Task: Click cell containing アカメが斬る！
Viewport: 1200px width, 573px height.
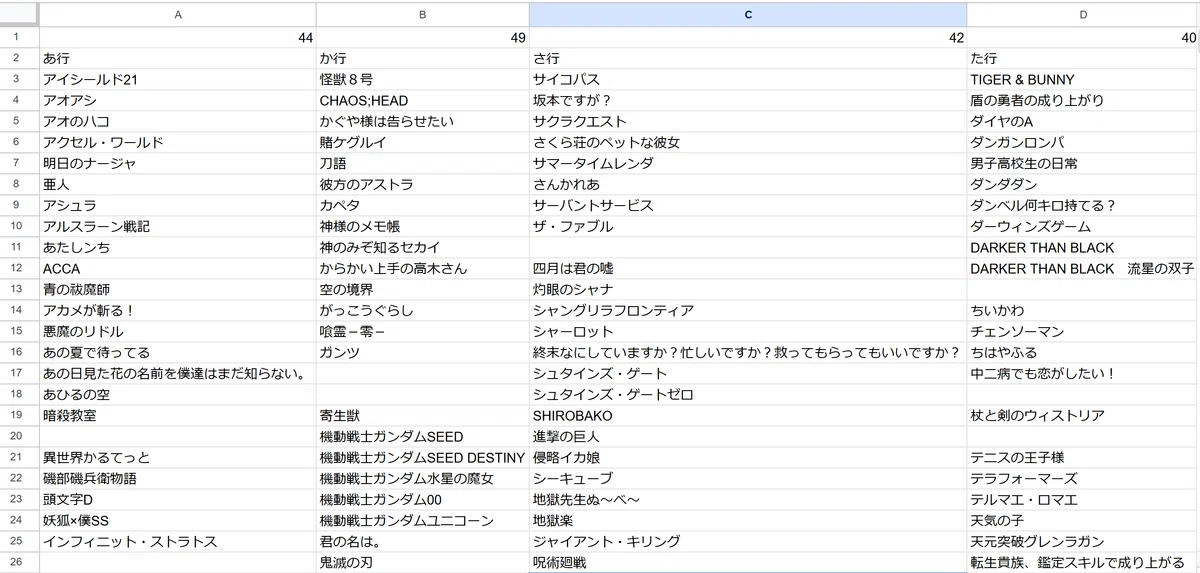Action: (x=178, y=311)
